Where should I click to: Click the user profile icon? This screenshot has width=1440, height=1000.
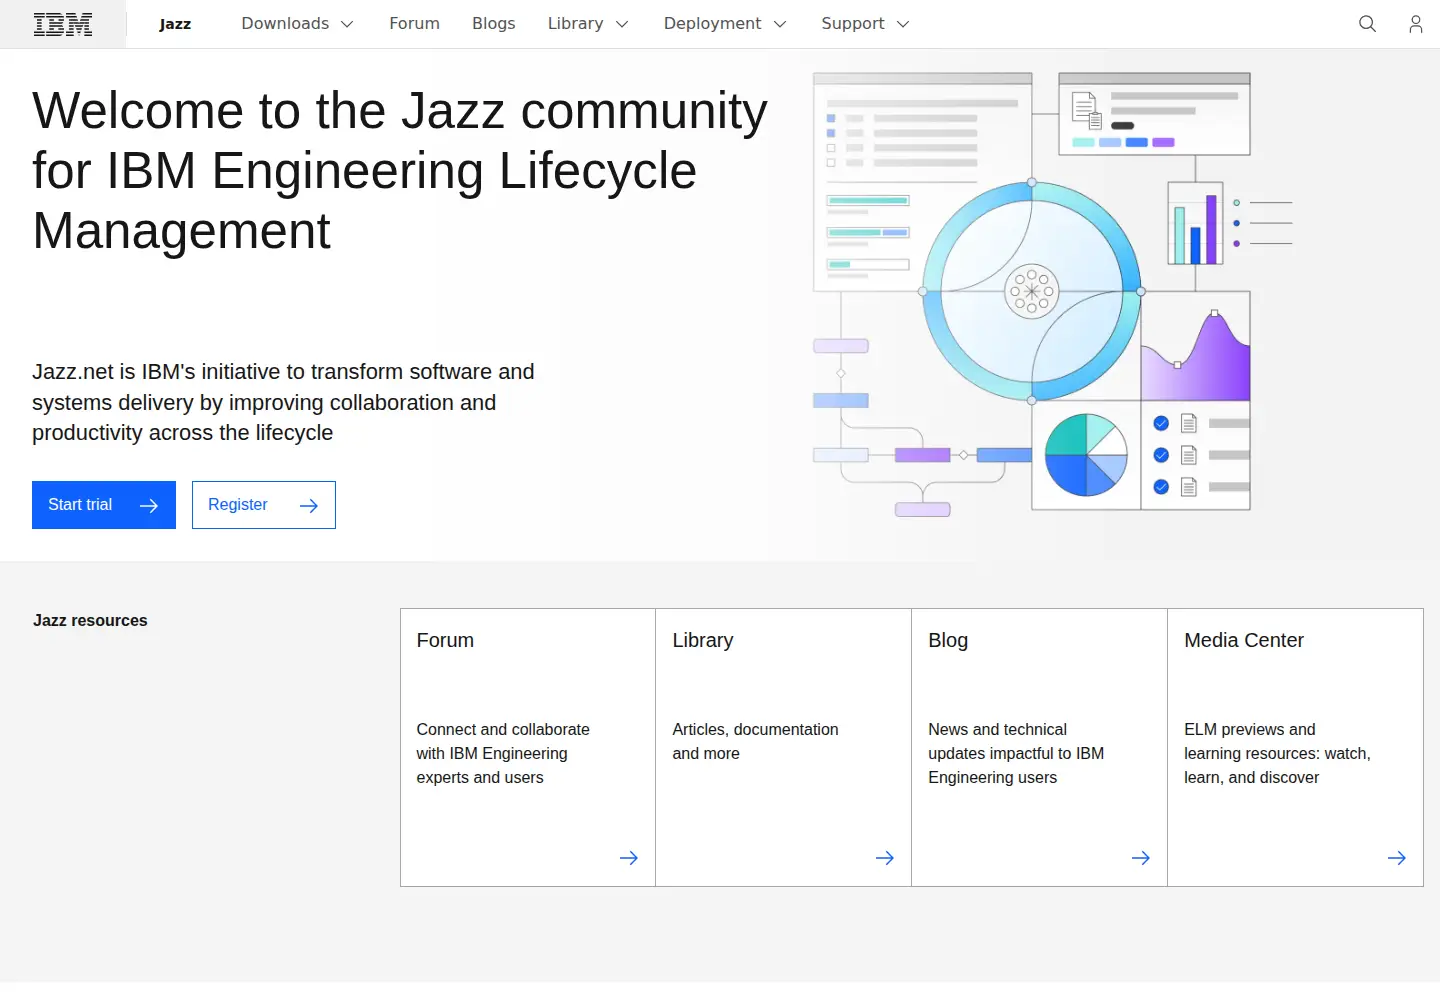pos(1415,24)
